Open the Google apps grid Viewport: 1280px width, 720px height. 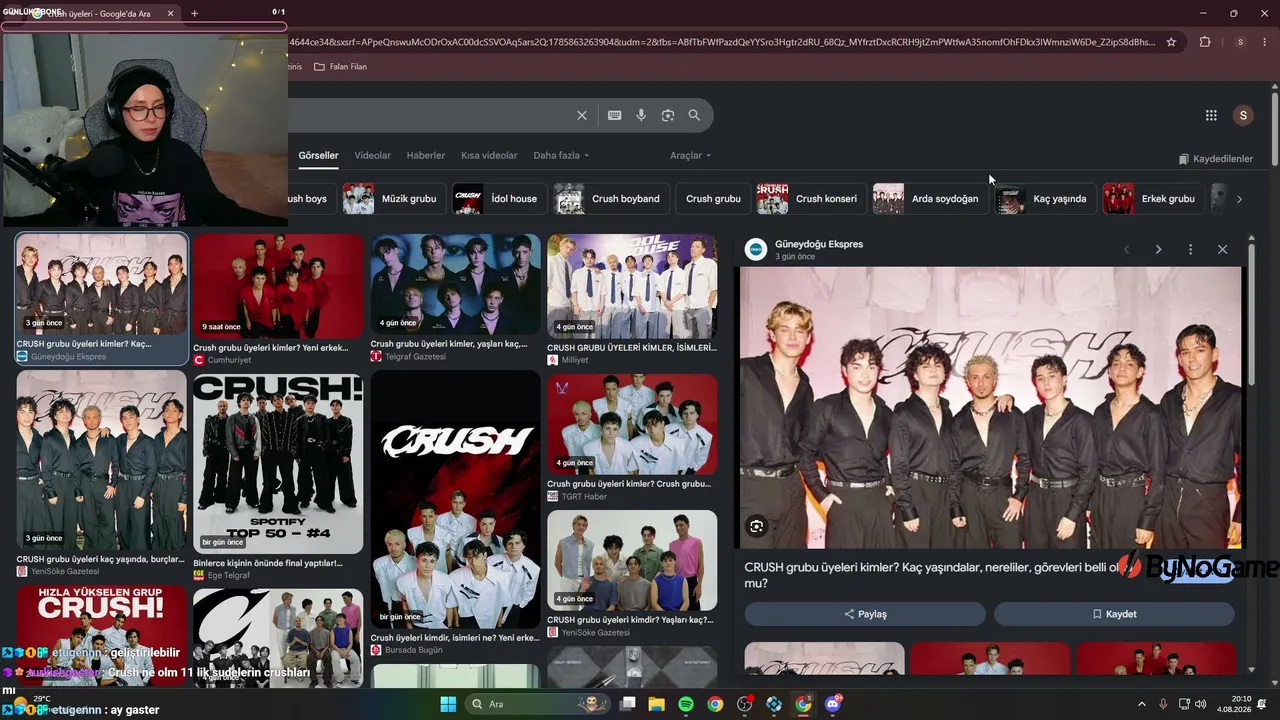click(x=1211, y=115)
